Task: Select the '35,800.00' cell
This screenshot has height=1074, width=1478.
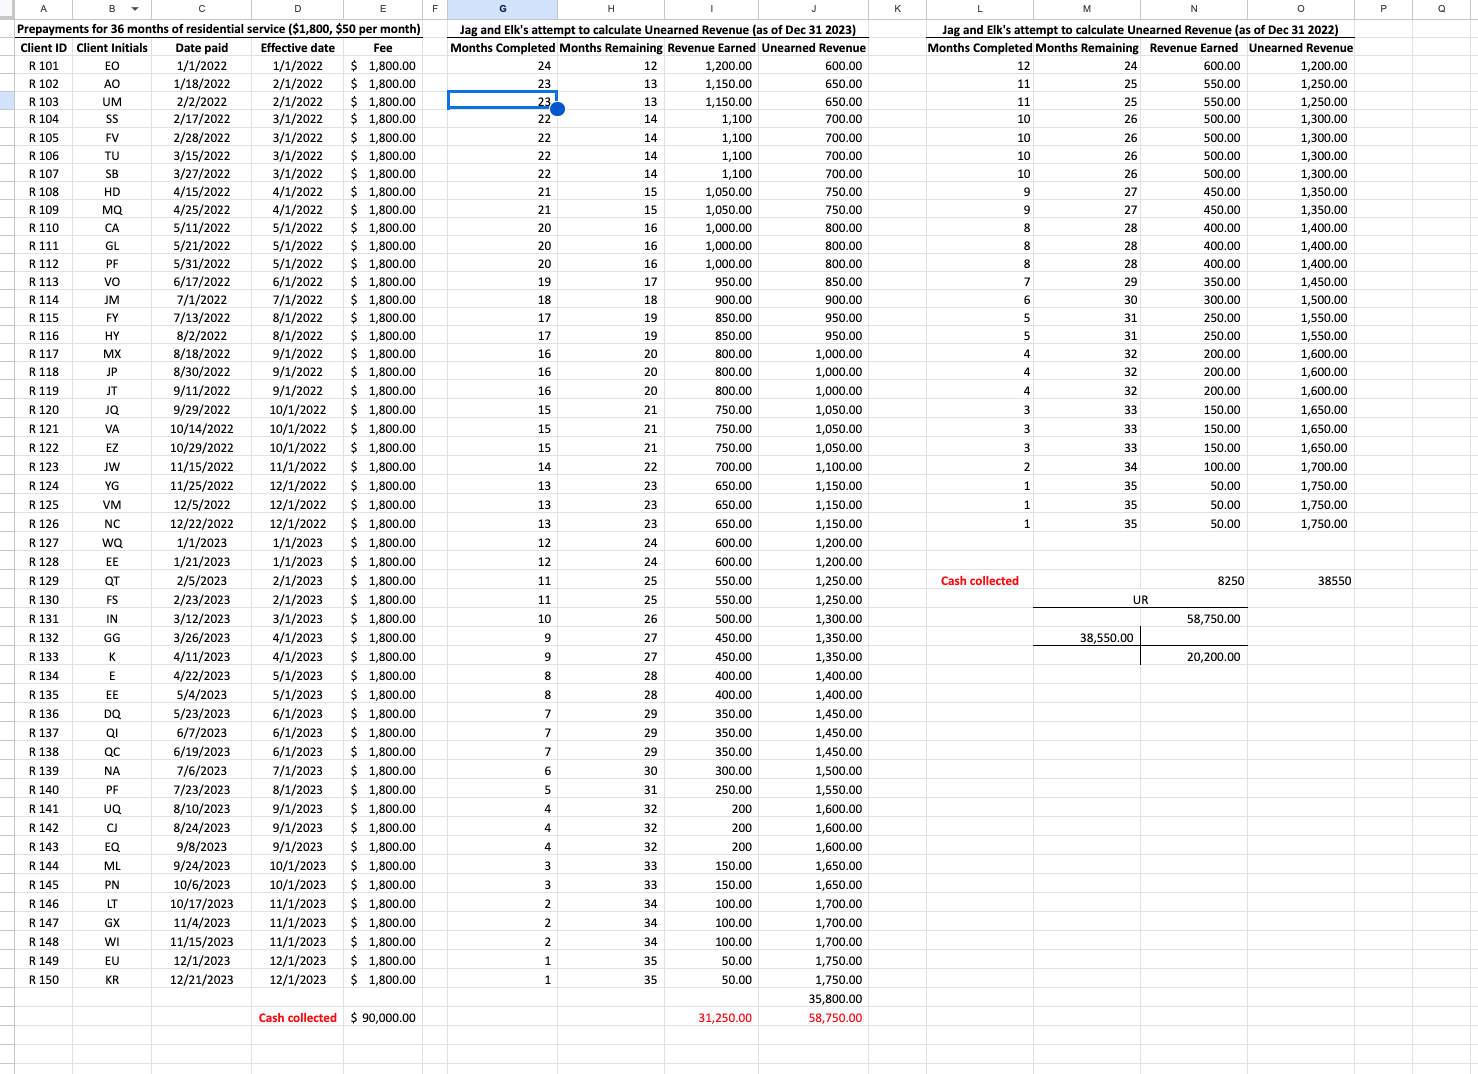Action: click(813, 998)
